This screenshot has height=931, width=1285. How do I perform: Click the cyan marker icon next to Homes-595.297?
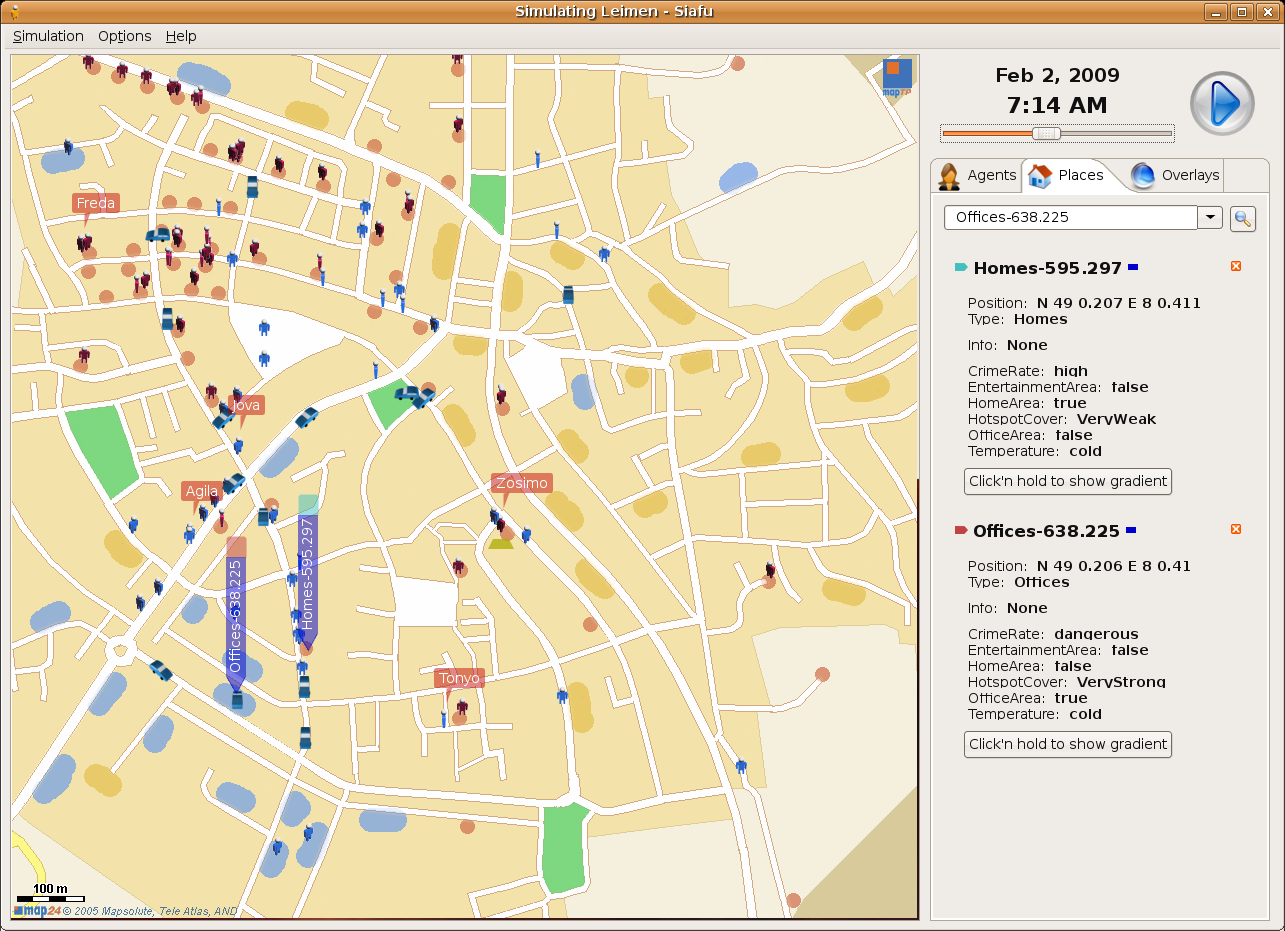(961, 267)
